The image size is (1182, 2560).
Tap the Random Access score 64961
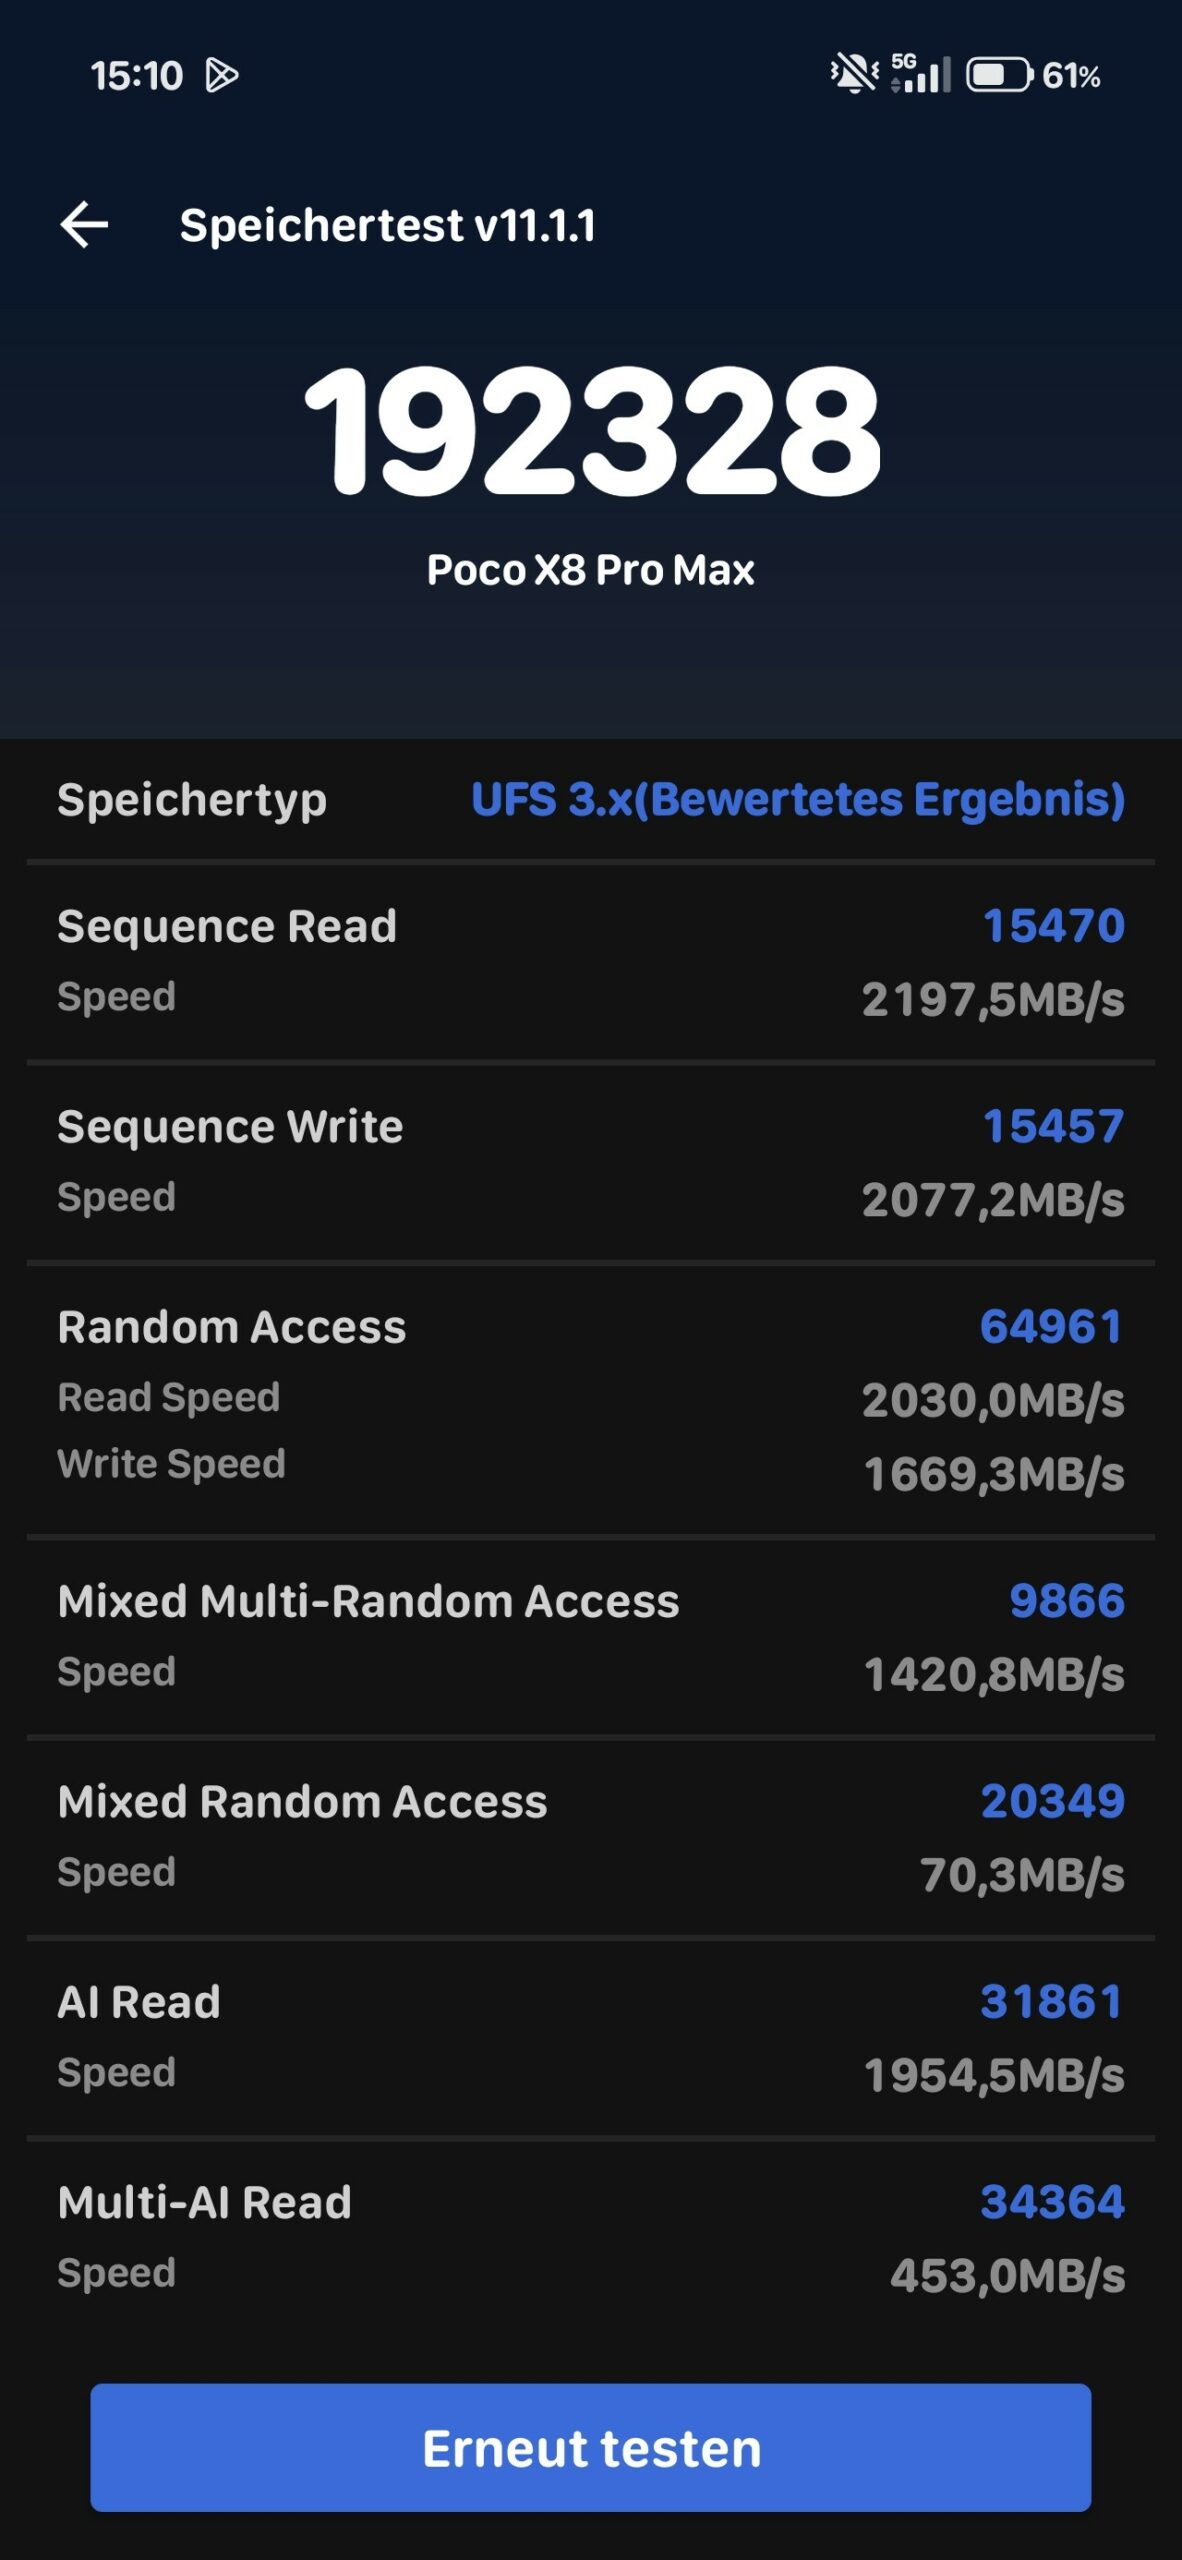1051,1327
